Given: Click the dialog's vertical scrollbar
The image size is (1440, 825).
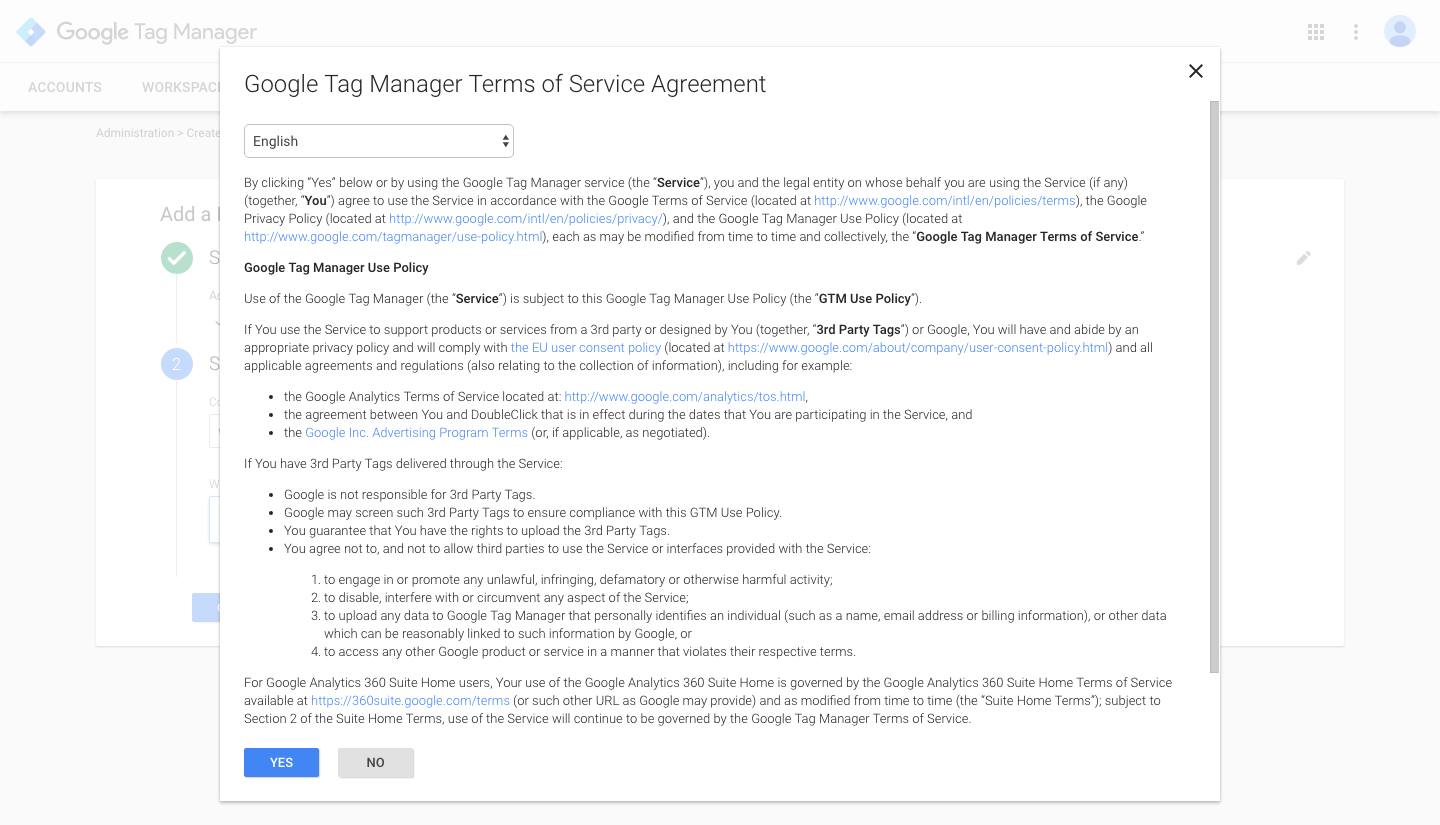Looking at the screenshot, I should 1214,385.
